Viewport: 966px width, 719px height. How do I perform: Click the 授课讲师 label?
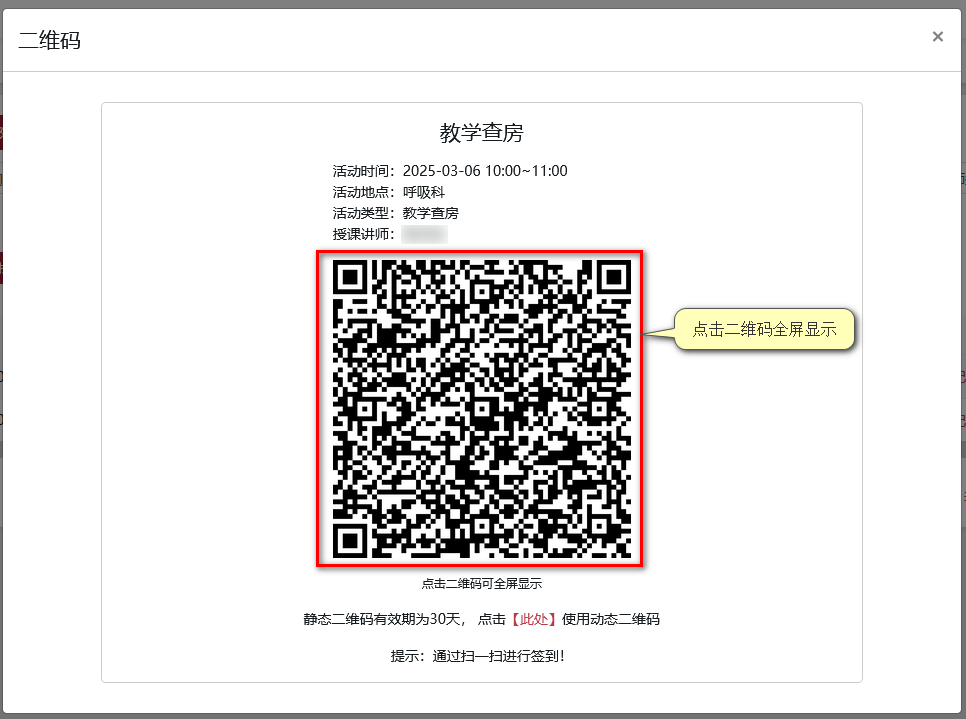pyautogui.click(x=363, y=234)
